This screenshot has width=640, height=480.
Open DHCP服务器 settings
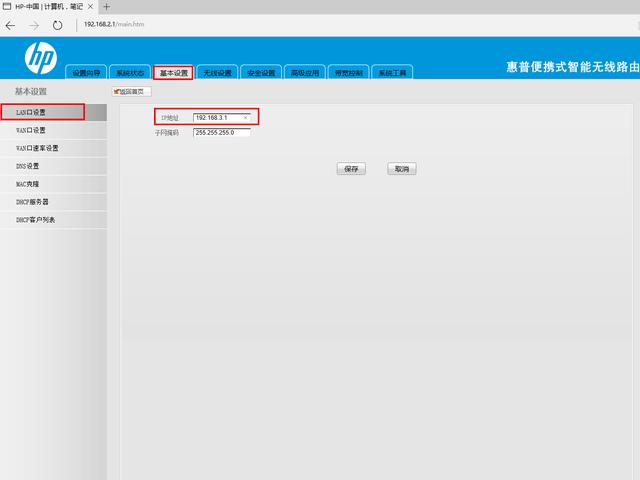[32, 202]
